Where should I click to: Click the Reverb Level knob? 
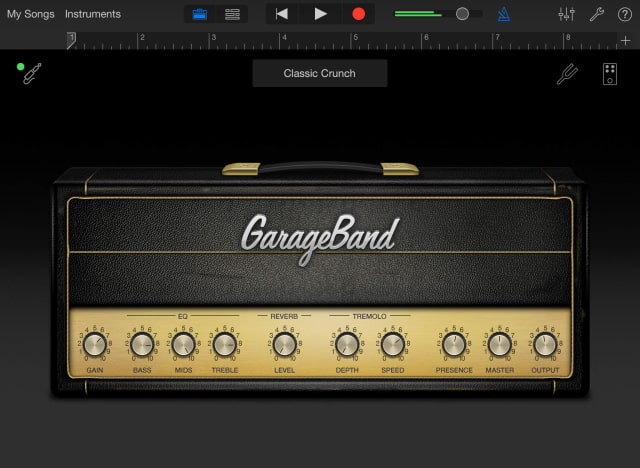tap(285, 345)
